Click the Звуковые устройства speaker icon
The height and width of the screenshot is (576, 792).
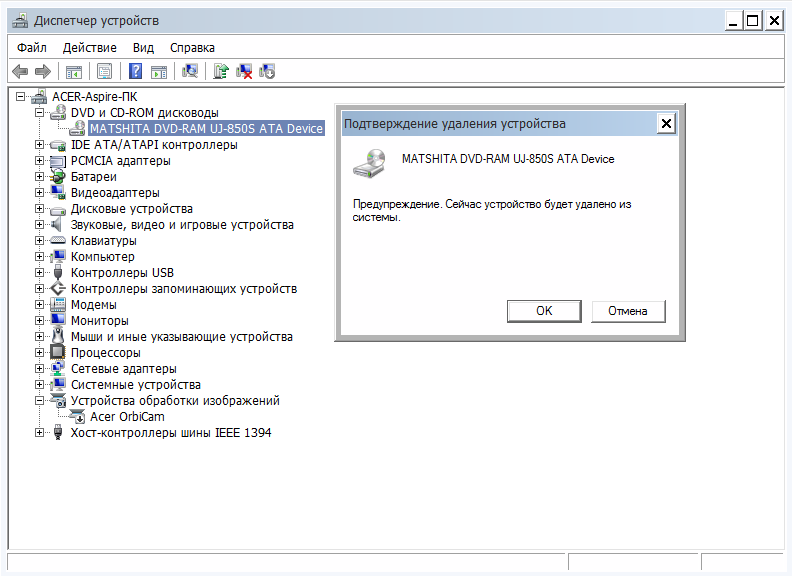57,224
